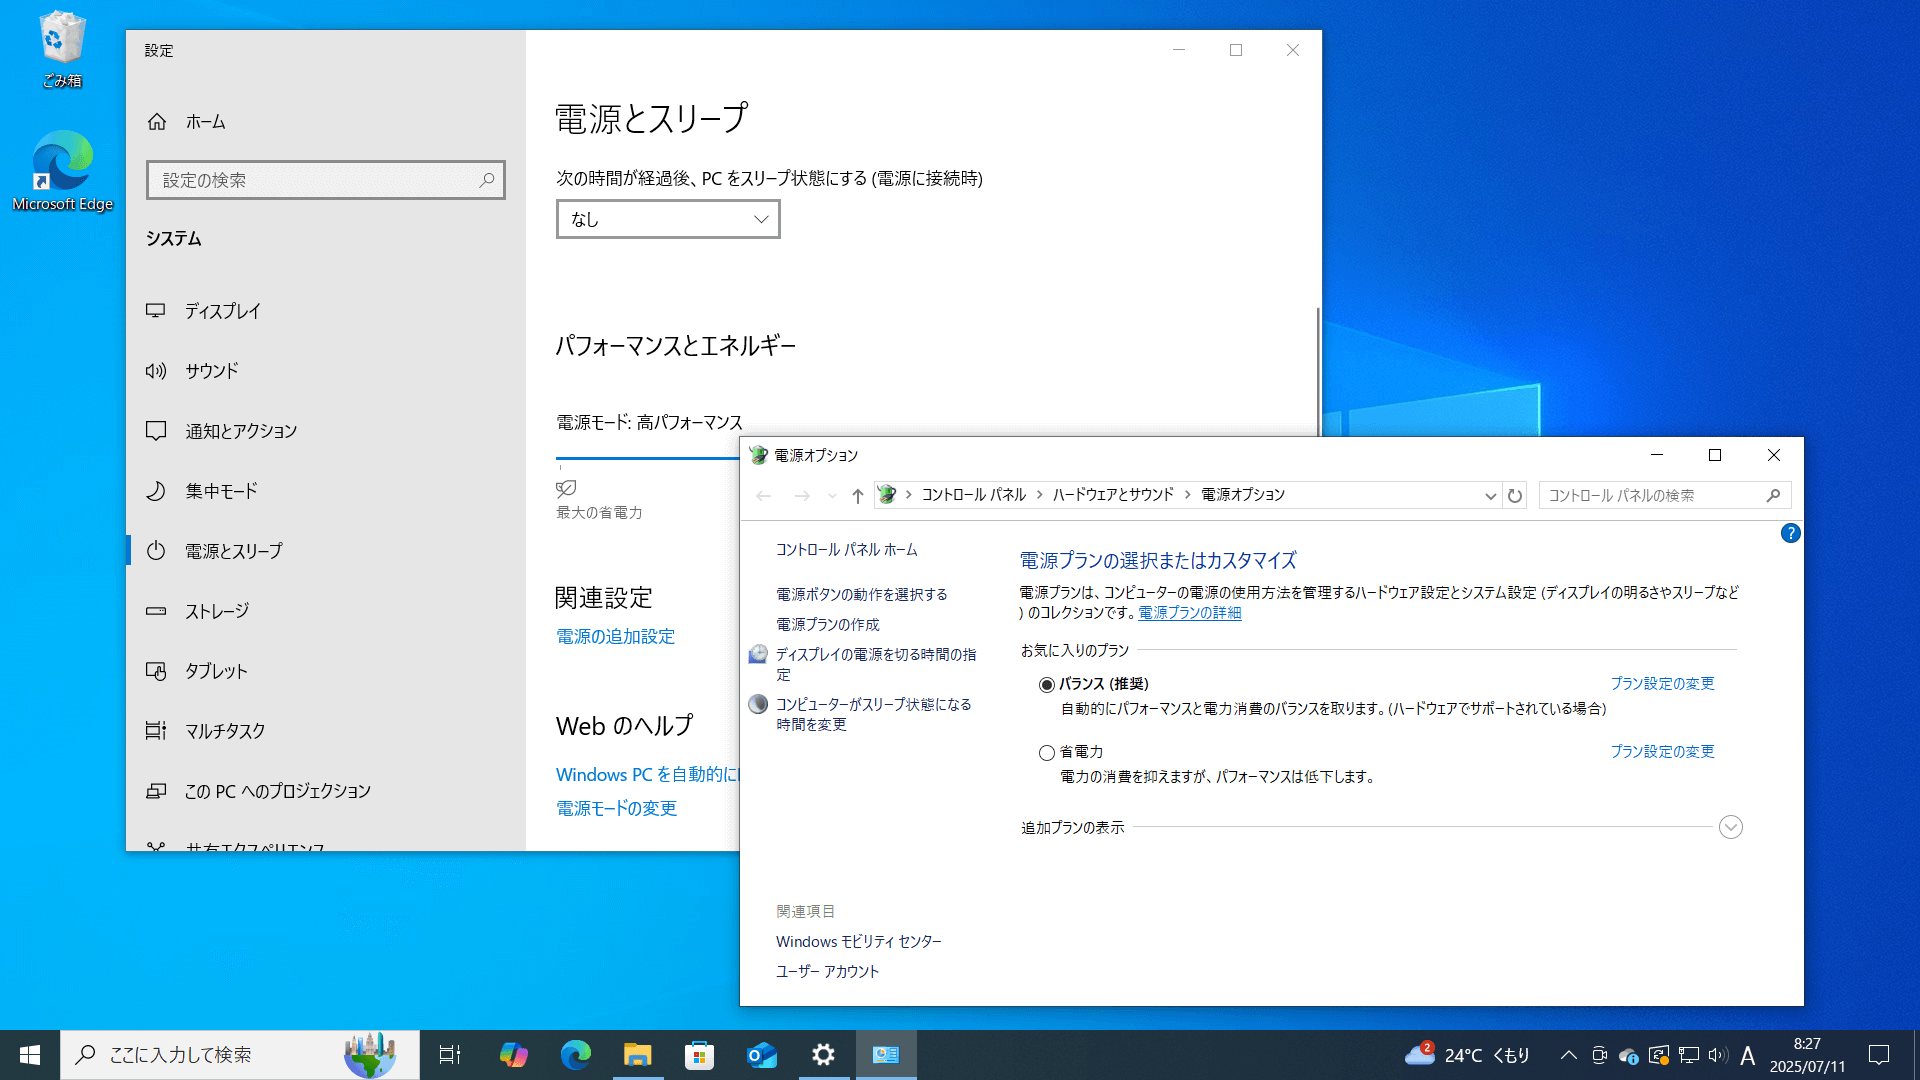Click the ホーム home icon in Settings

pos(157,122)
